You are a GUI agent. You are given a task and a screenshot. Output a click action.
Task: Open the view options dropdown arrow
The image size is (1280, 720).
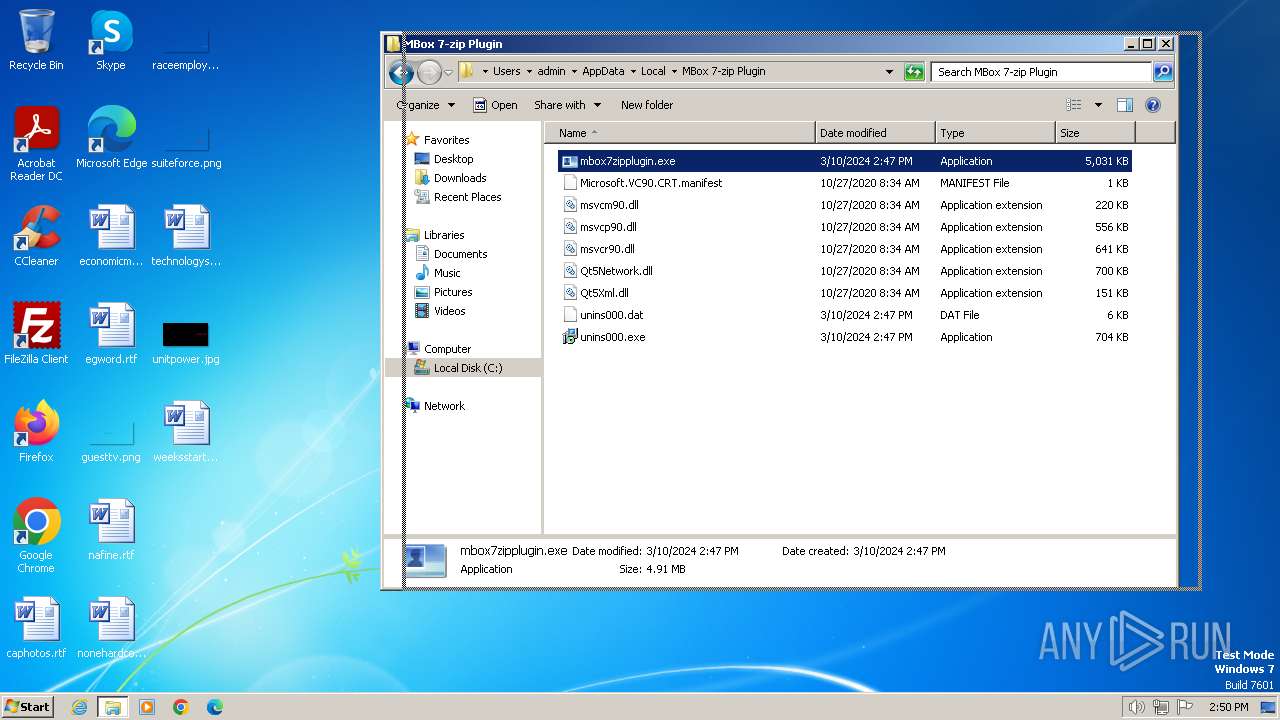click(x=1098, y=105)
